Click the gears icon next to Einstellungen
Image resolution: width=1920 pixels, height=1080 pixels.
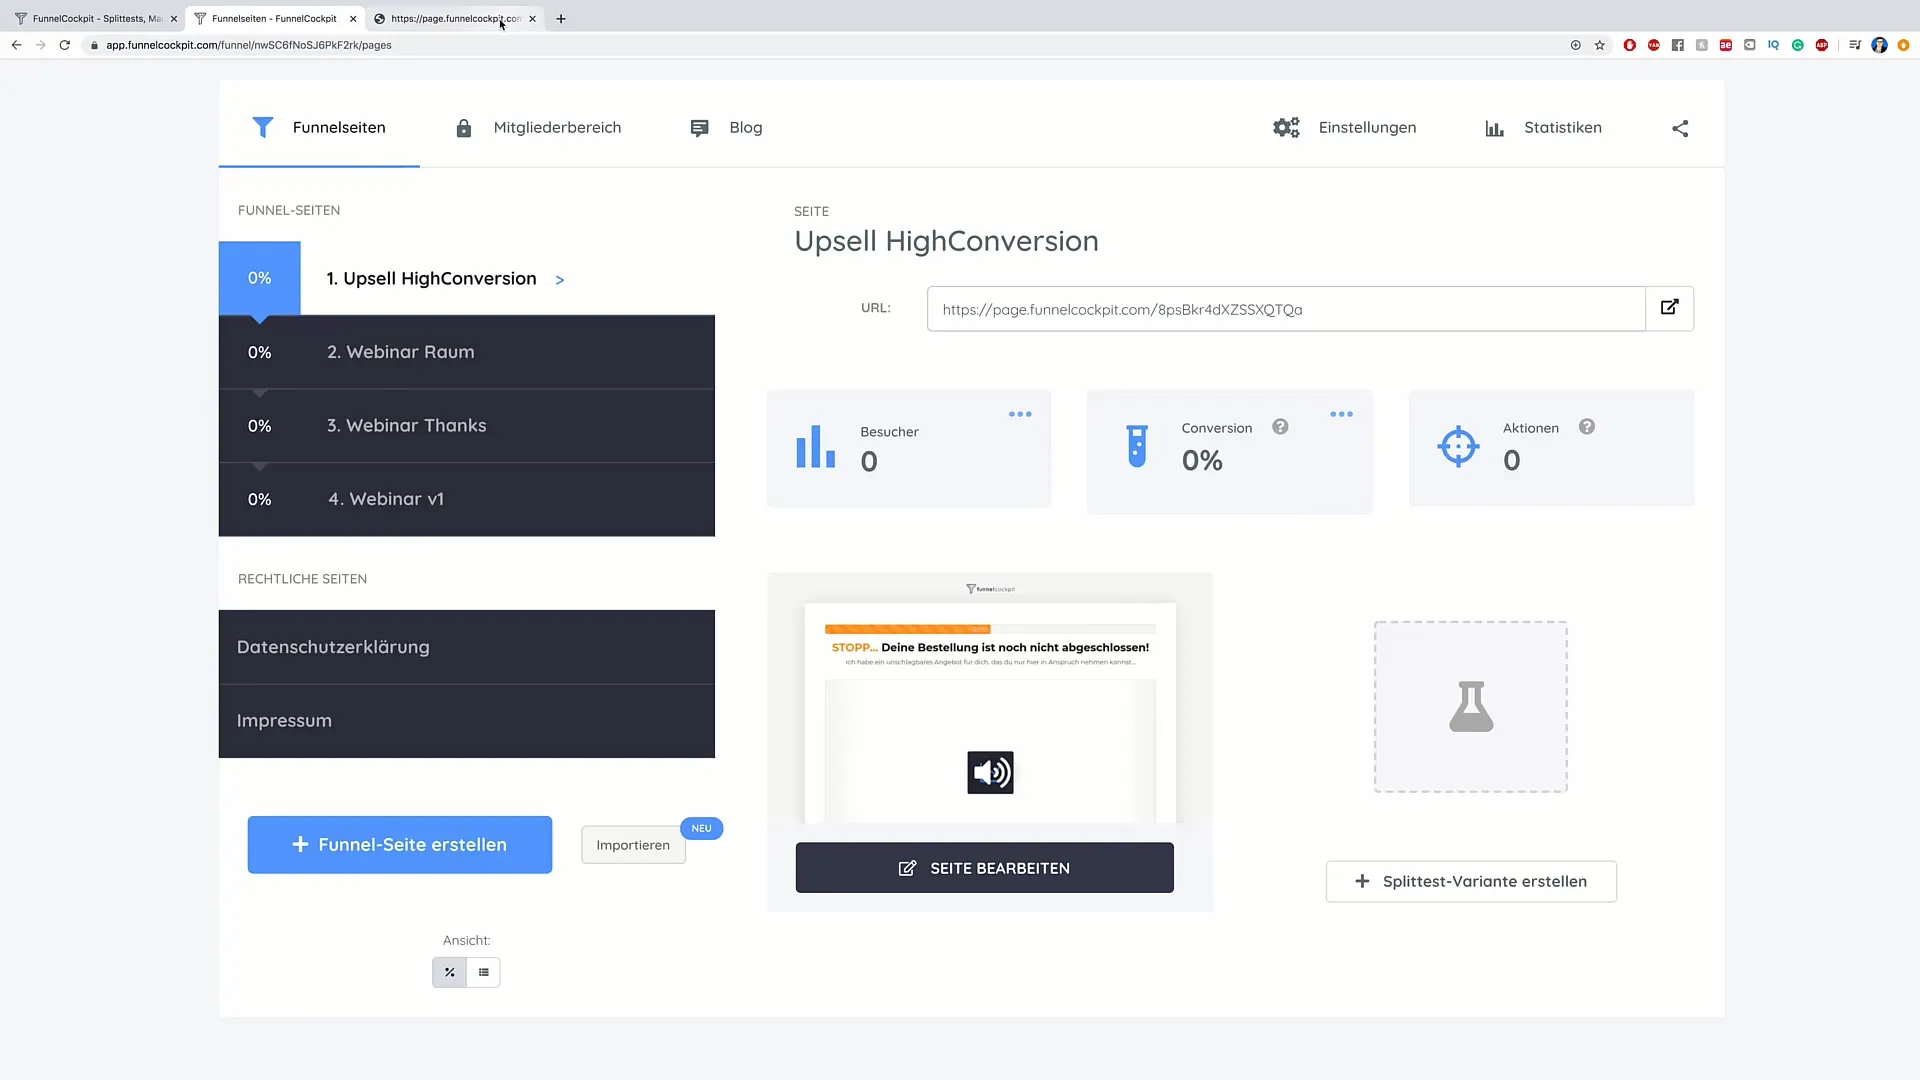coord(1286,127)
